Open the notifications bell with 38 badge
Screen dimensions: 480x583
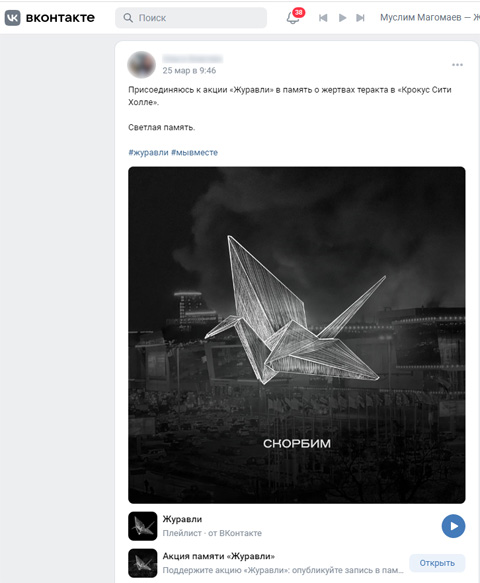[x=295, y=17]
